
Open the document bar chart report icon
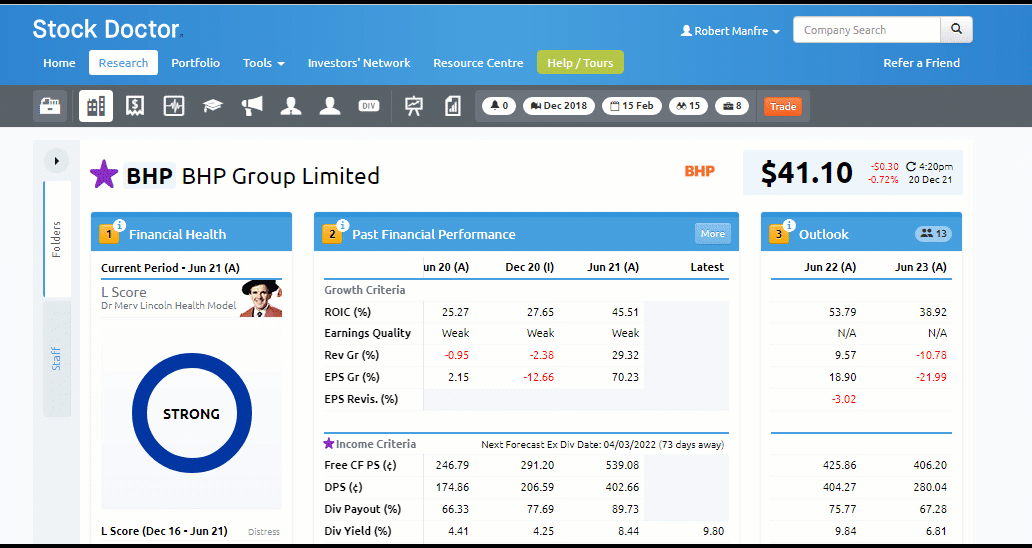(x=453, y=106)
